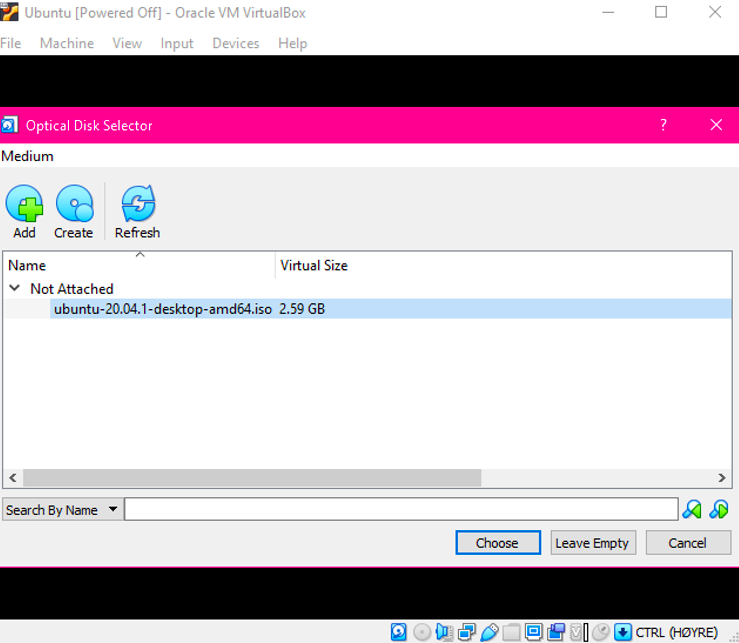Click the Cancel button
Image resolution: width=739 pixels, height=643 pixels.
688,543
